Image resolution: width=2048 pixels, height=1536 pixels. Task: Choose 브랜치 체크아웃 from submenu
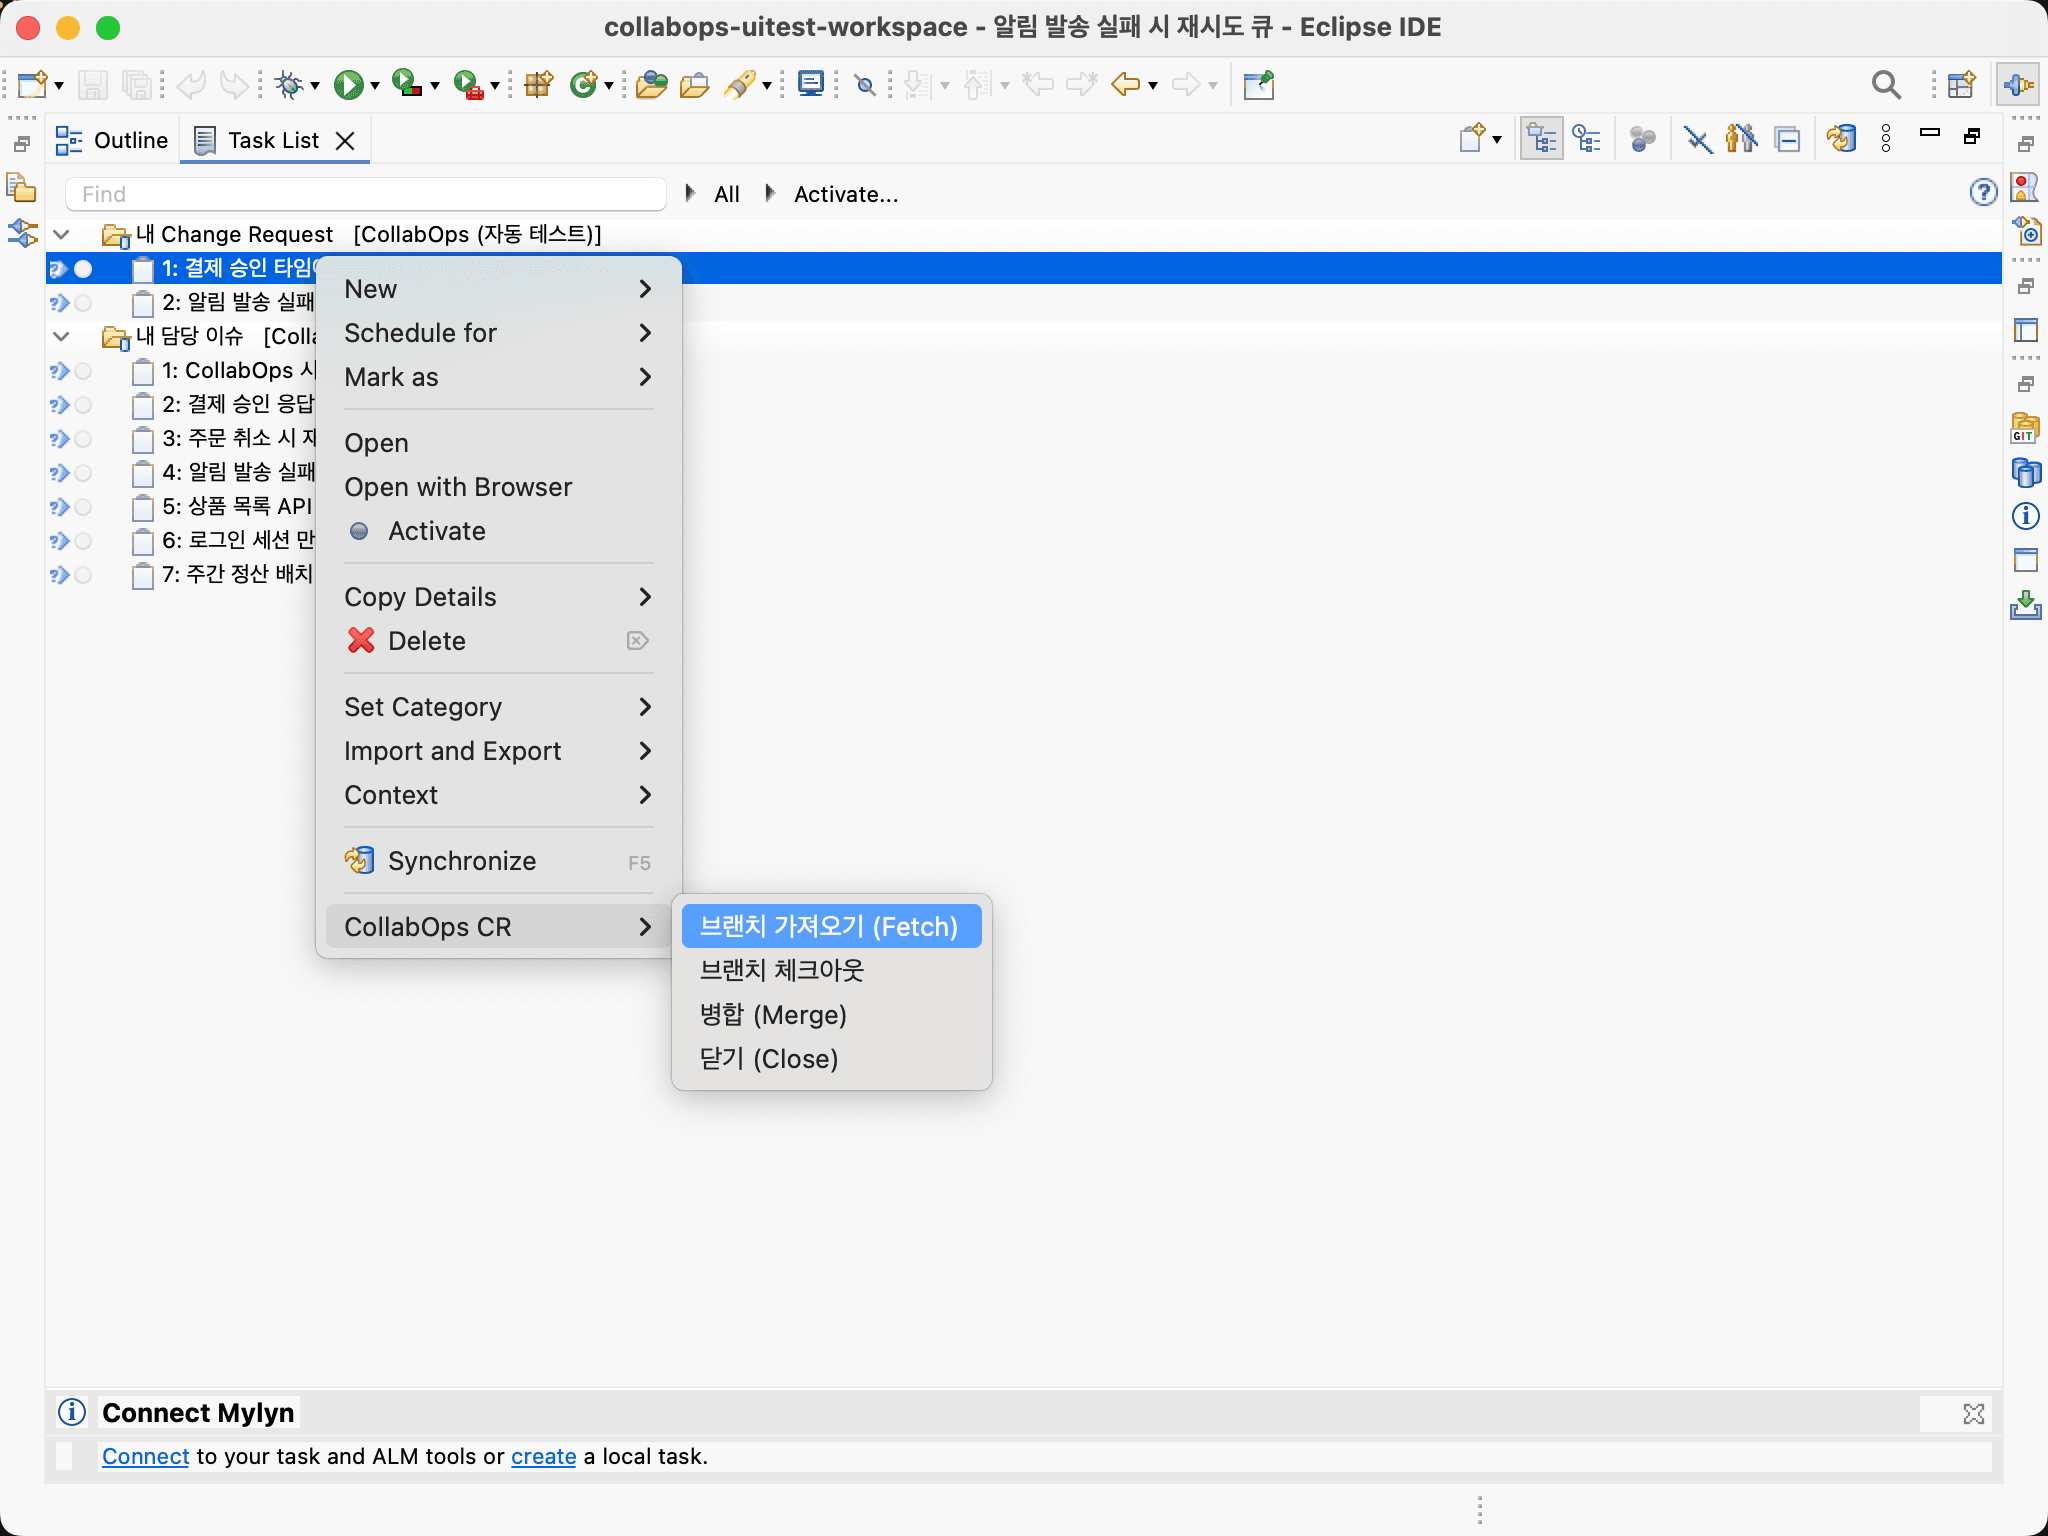tap(832, 970)
